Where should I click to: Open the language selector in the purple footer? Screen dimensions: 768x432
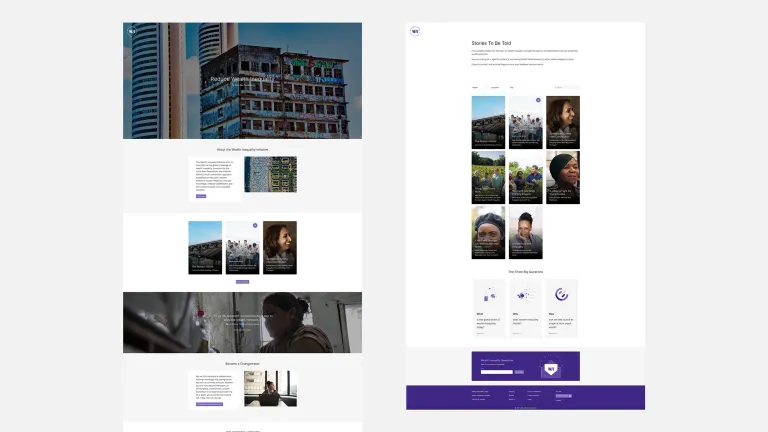tap(563, 396)
